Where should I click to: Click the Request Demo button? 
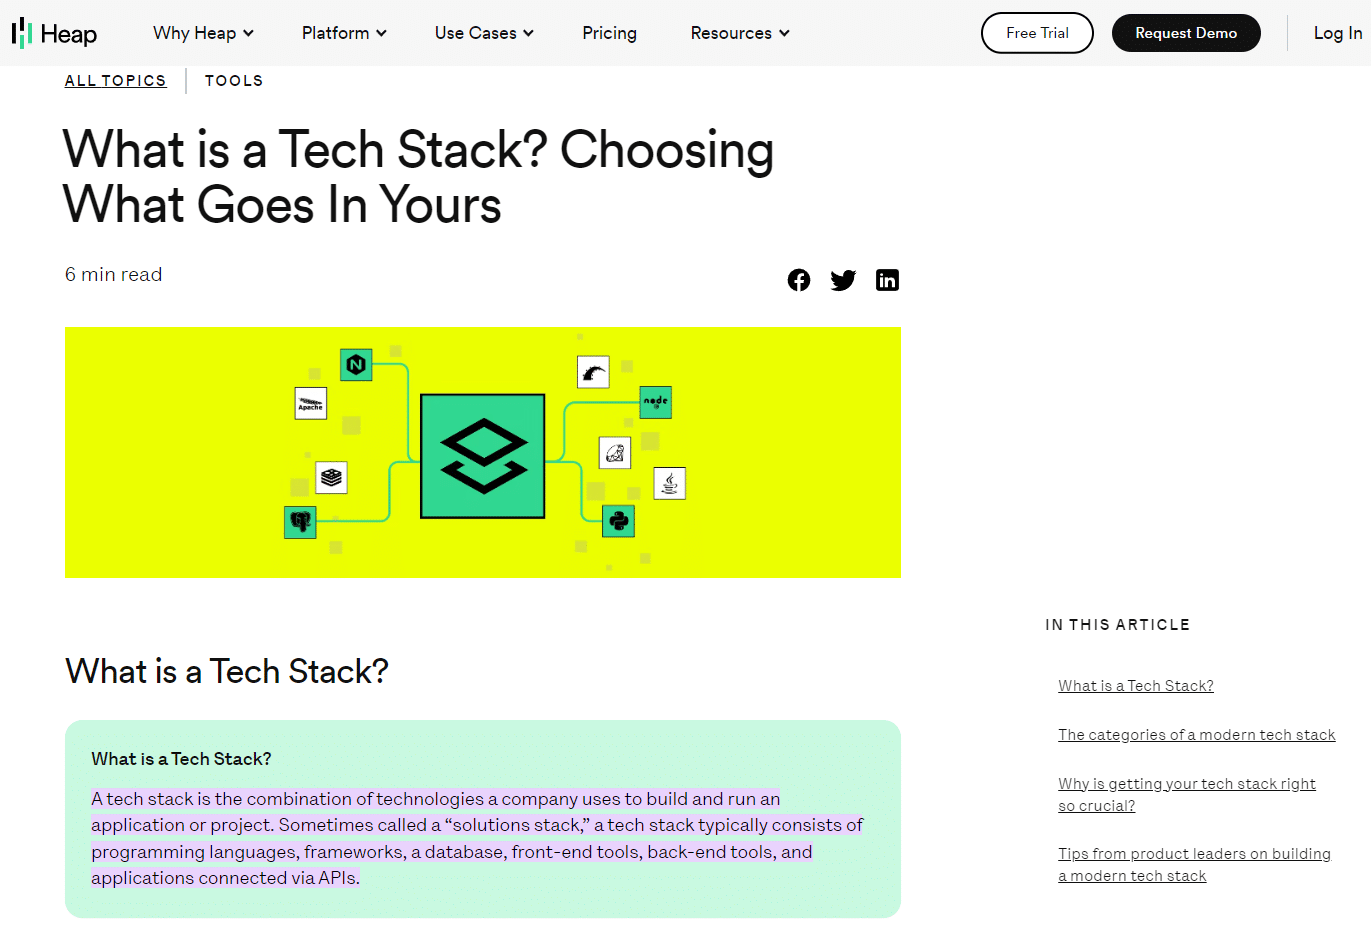coord(1186,33)
